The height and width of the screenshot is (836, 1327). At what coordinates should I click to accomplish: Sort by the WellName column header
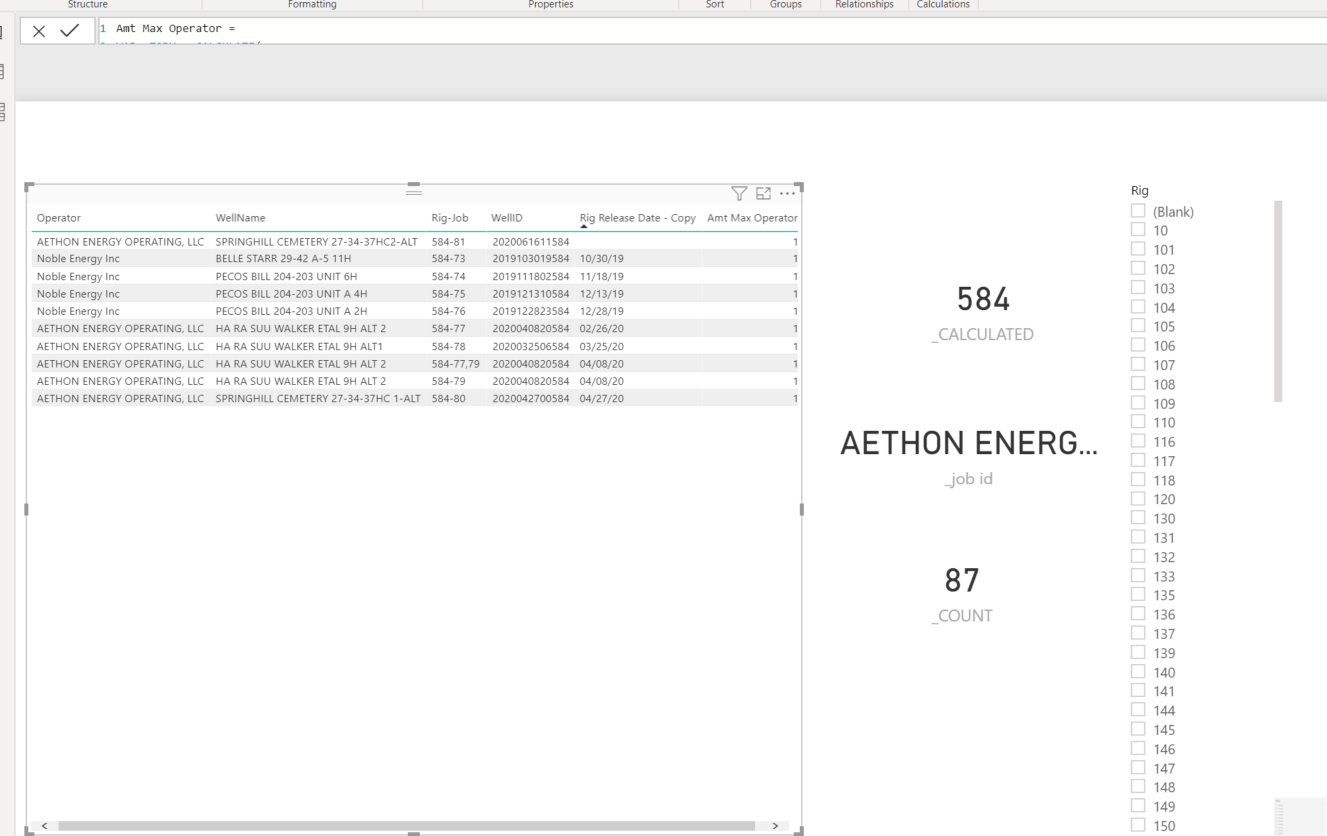click(x=241, y=218)
